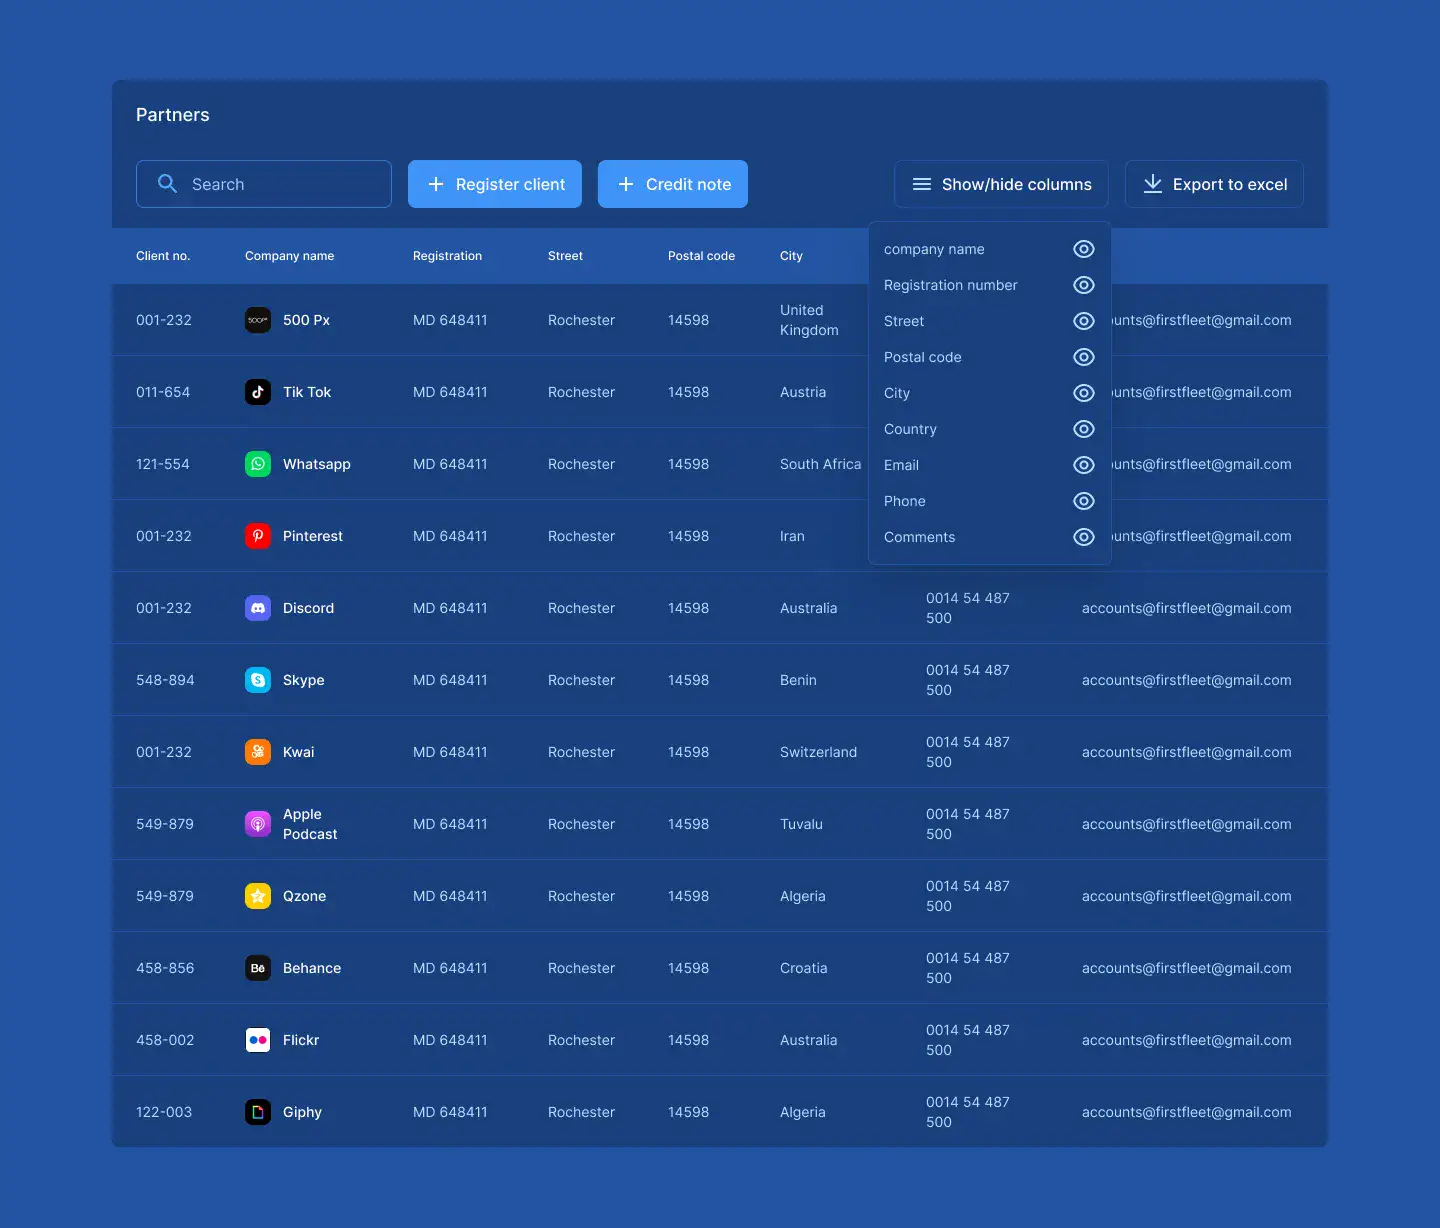The width and height of the screenshot is (1440, 1228).
Task: Sort by Client no. column header
Action: 163,256
